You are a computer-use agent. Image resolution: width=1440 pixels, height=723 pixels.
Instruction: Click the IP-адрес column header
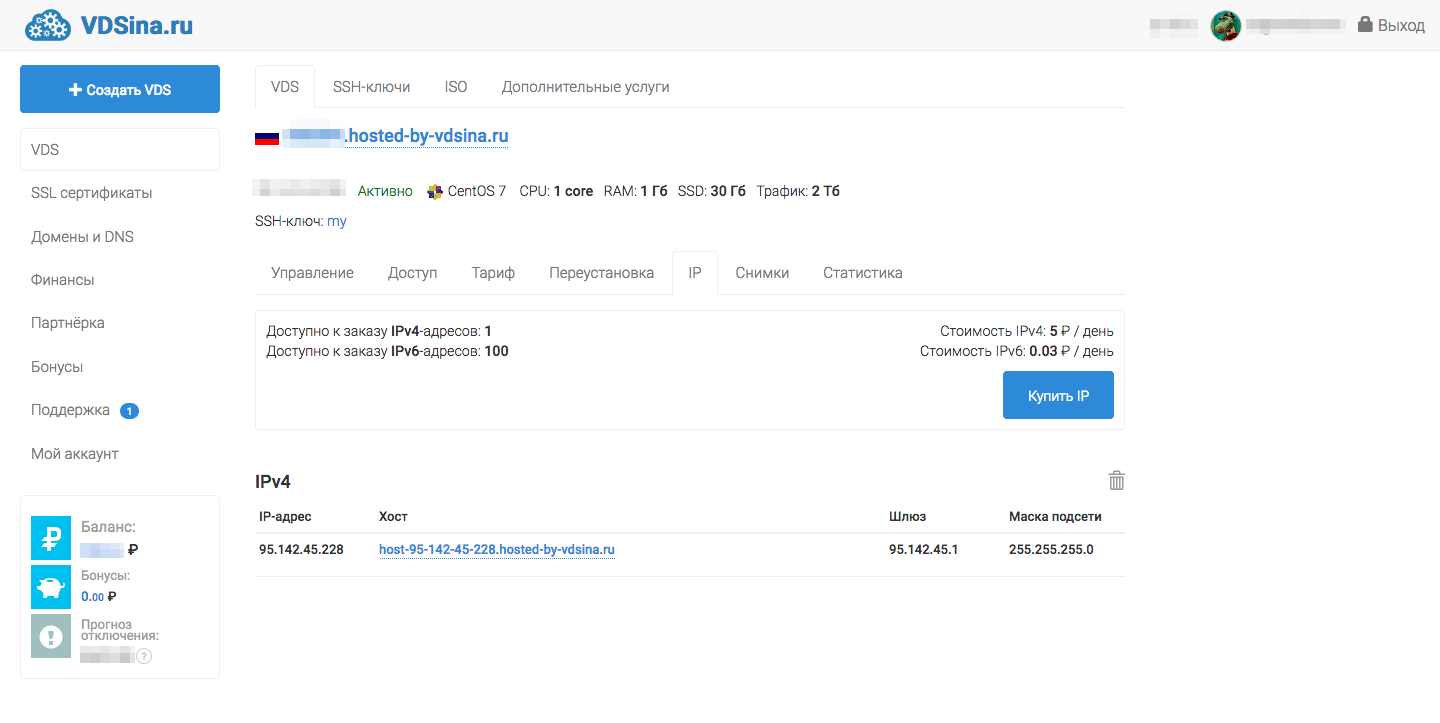click(x=285, y=517)
